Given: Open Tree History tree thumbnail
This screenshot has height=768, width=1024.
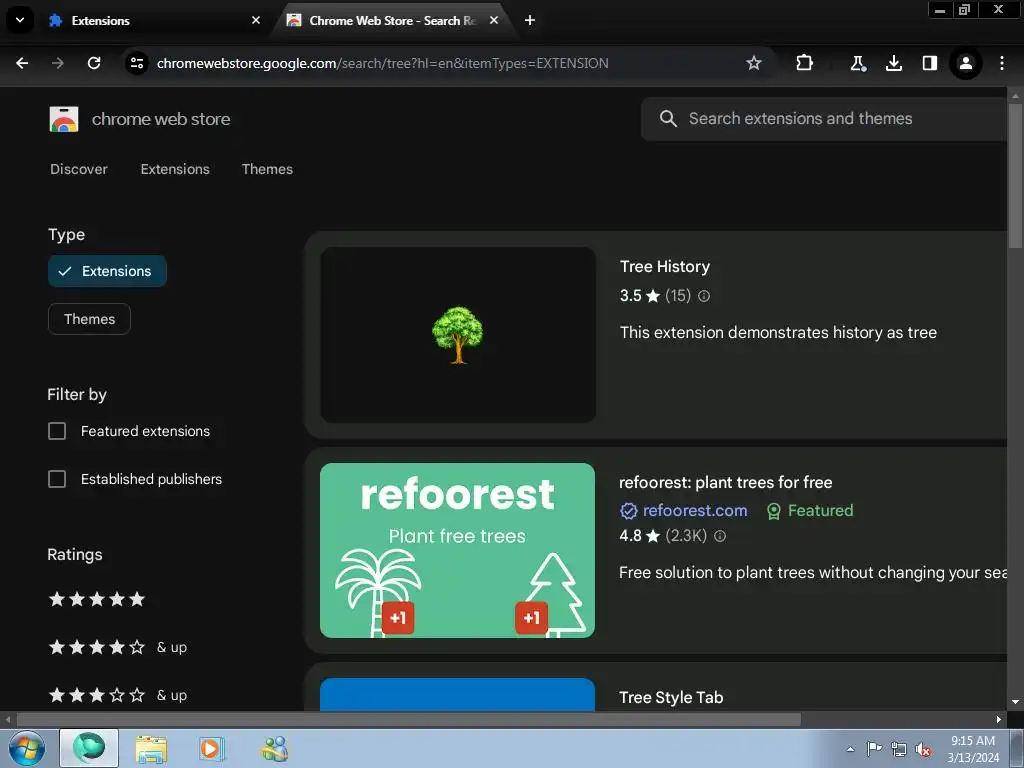Looking at the screenshot, I should click(x=458, y=334).
